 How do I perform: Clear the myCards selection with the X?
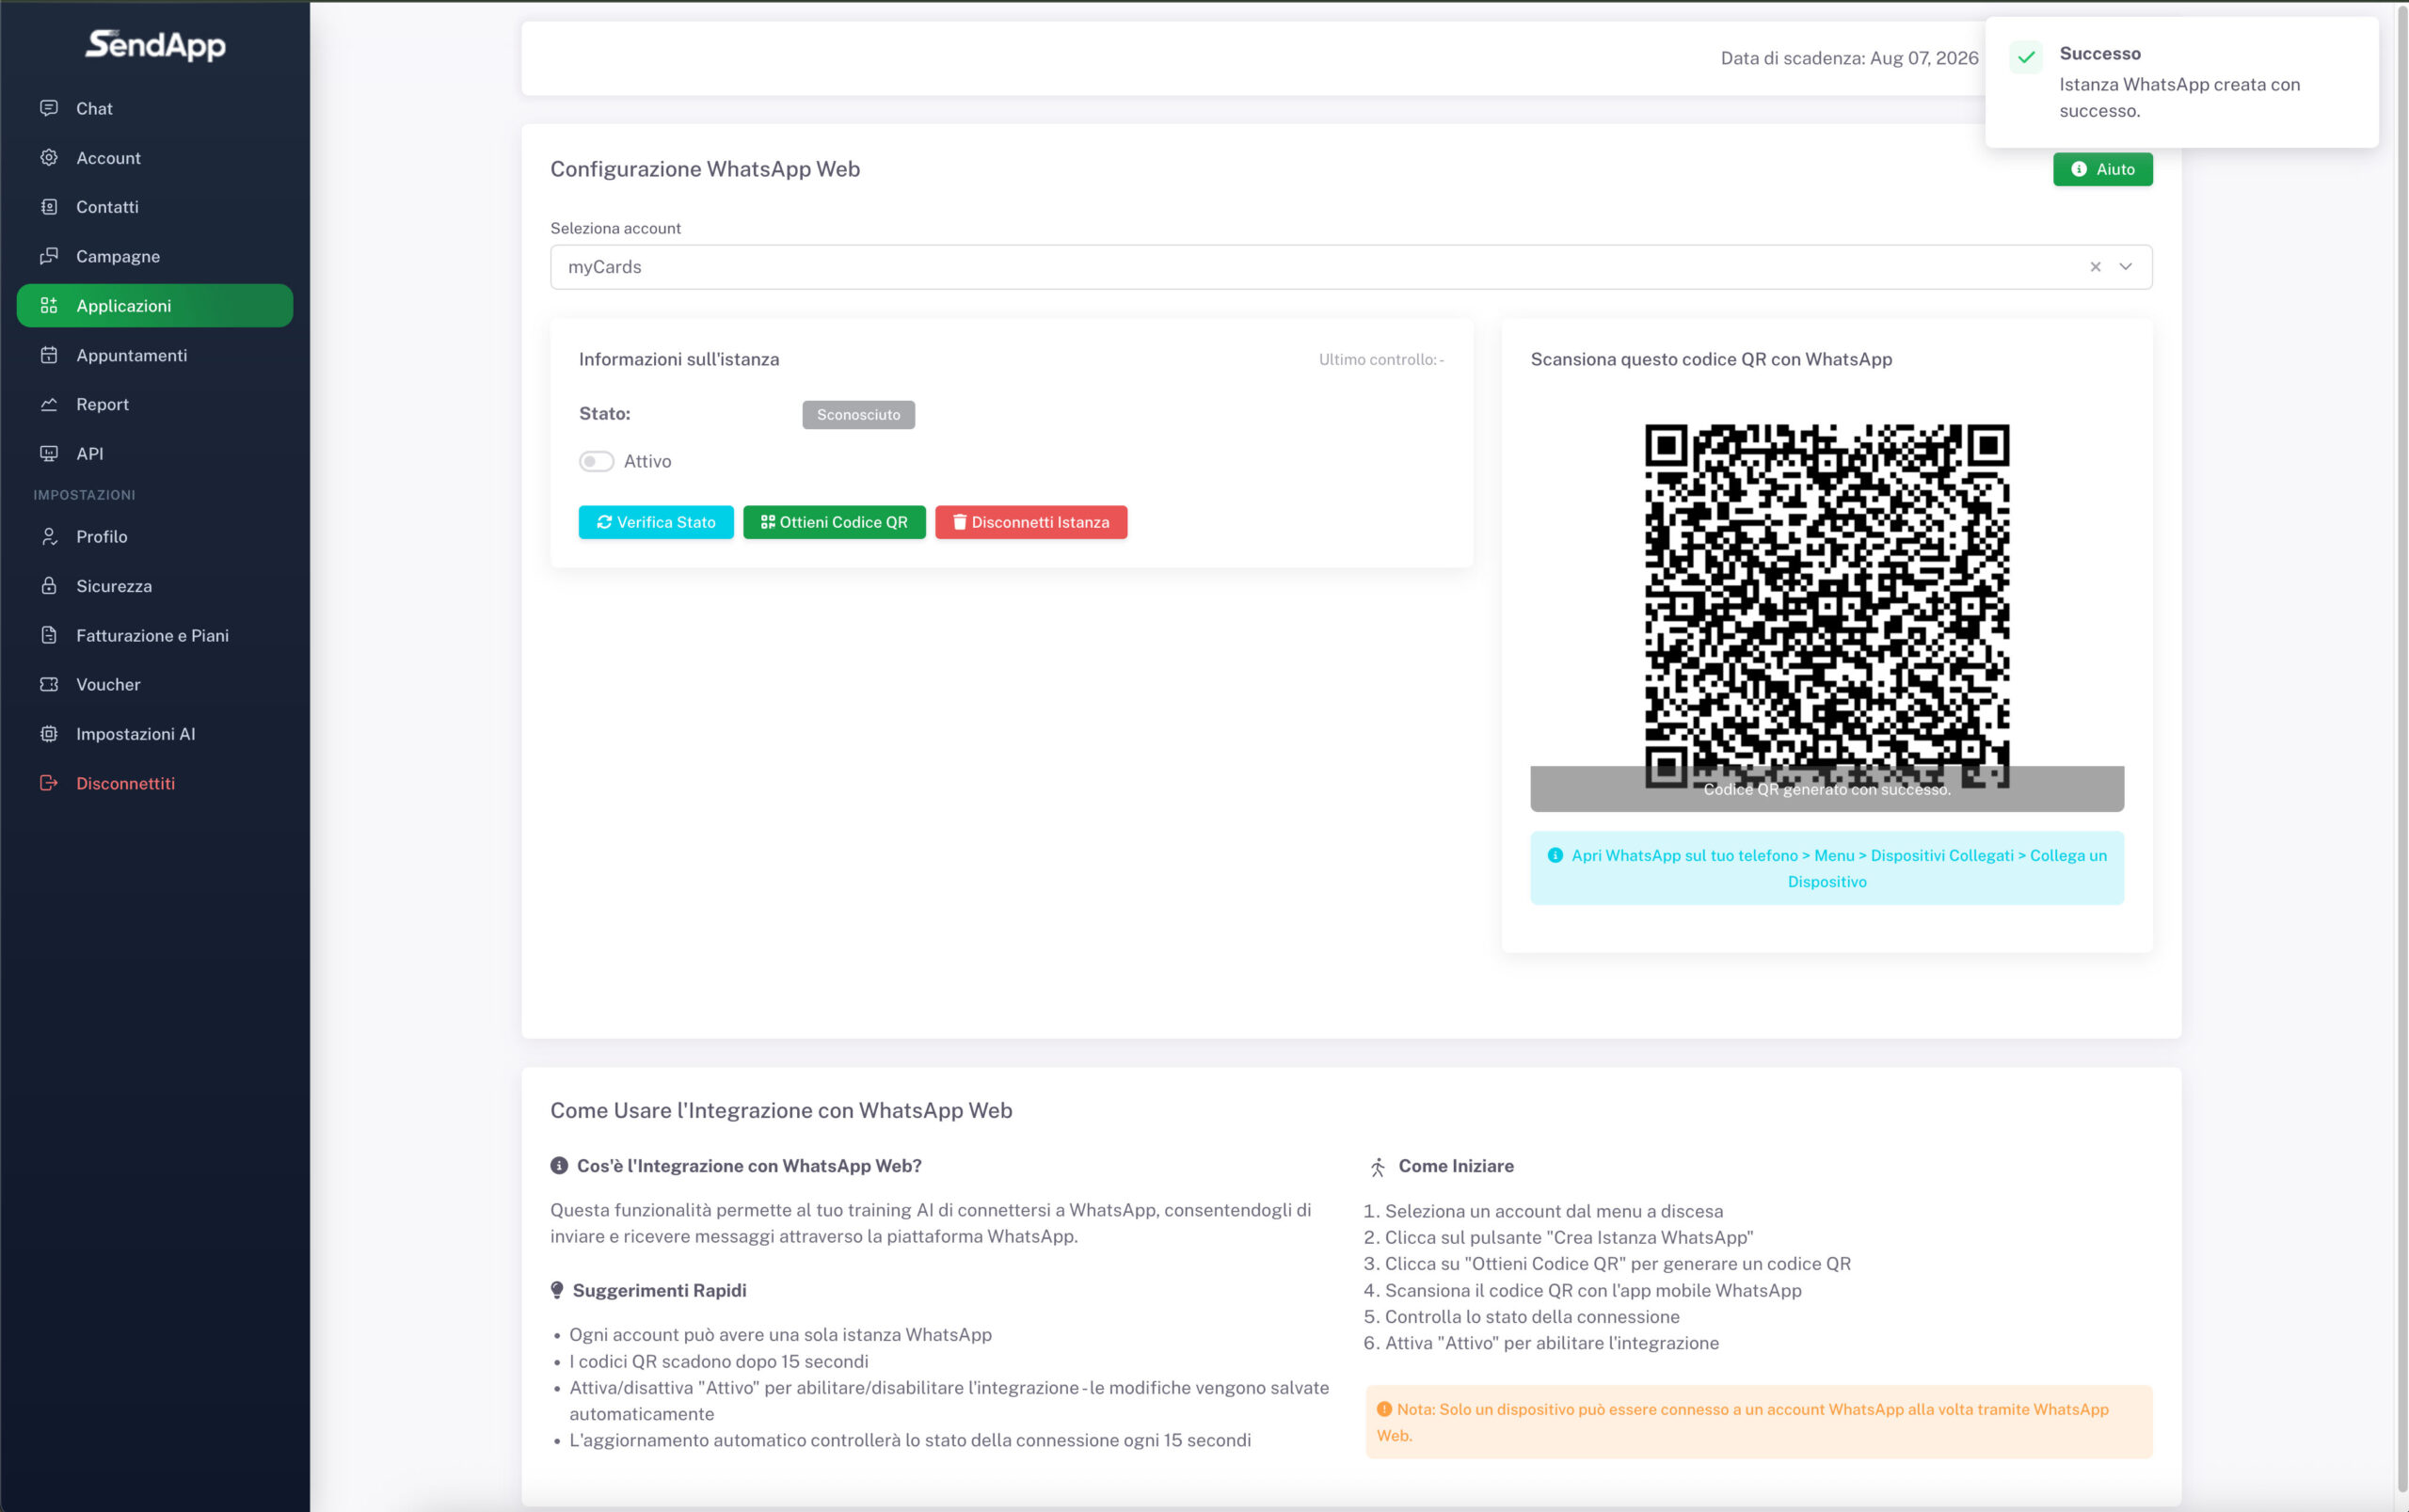click(x=2095, y=267)
